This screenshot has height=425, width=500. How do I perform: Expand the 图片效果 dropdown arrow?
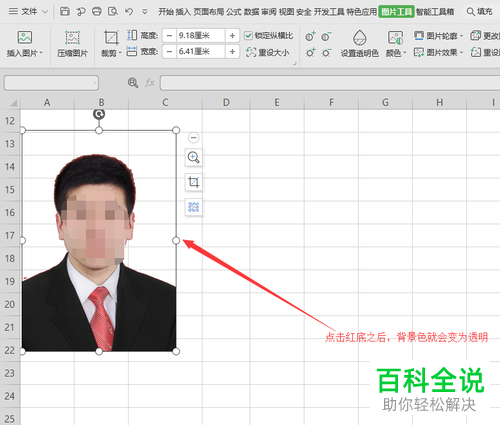pos(462,53)
